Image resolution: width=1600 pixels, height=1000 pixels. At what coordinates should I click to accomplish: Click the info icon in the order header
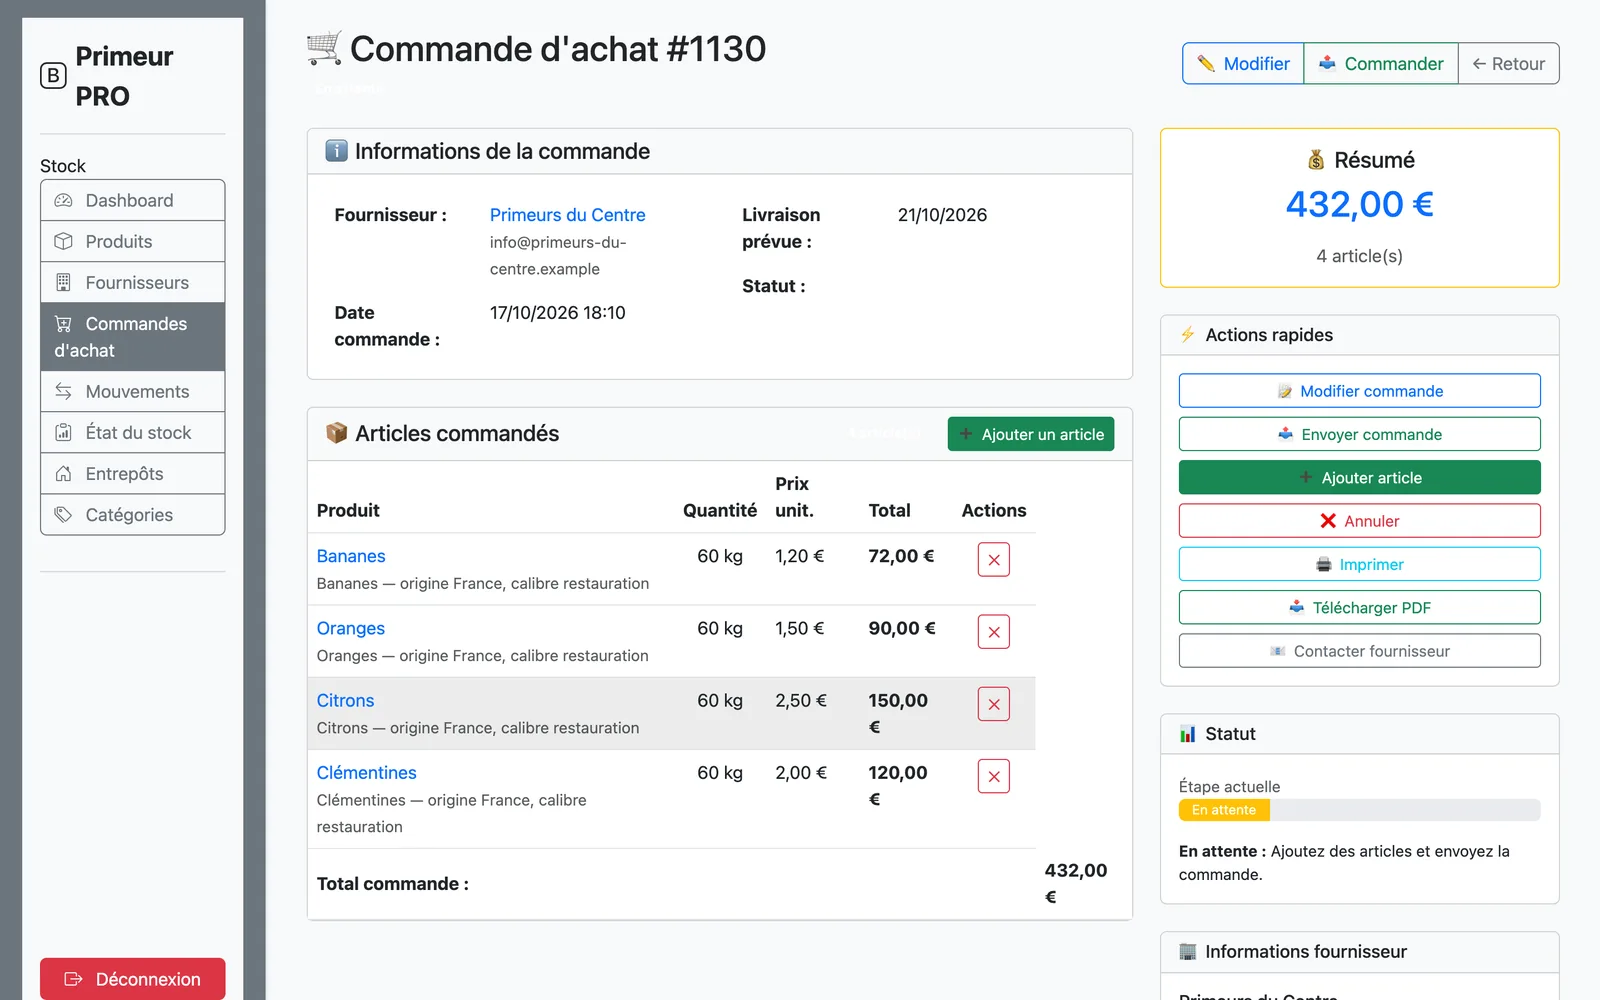[x=337, y=151]
